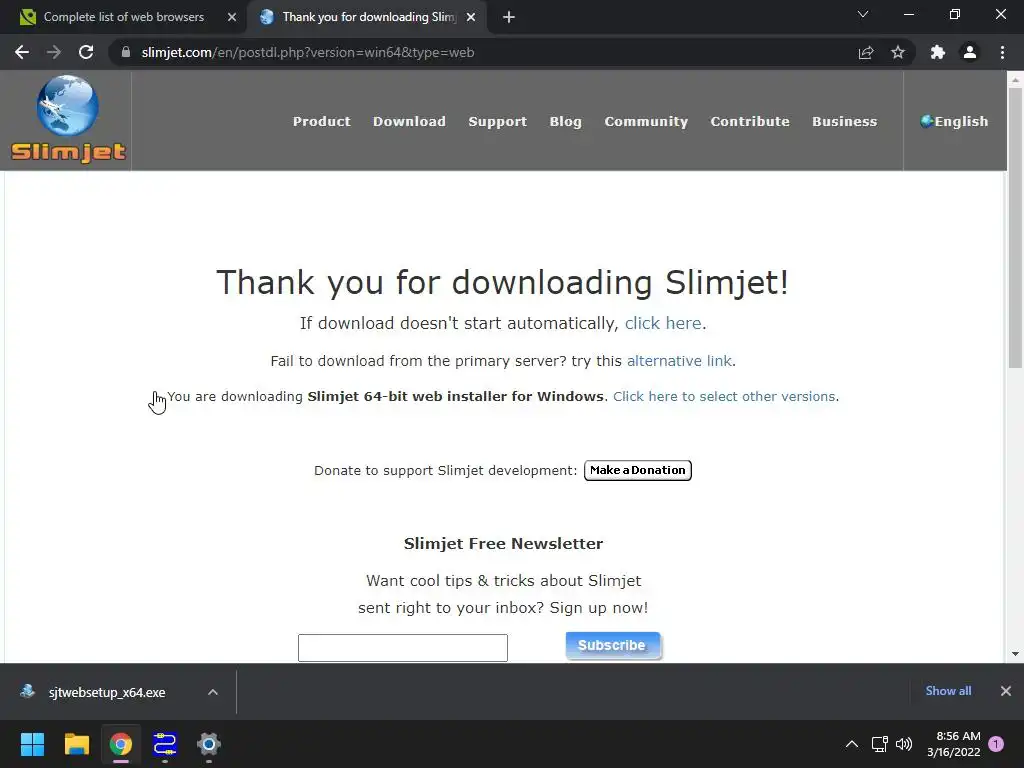This screenshot has width=1024, height=768.
Task: Select the Thank you for downloading Slimjet tab
Action: tap(369, 17)
